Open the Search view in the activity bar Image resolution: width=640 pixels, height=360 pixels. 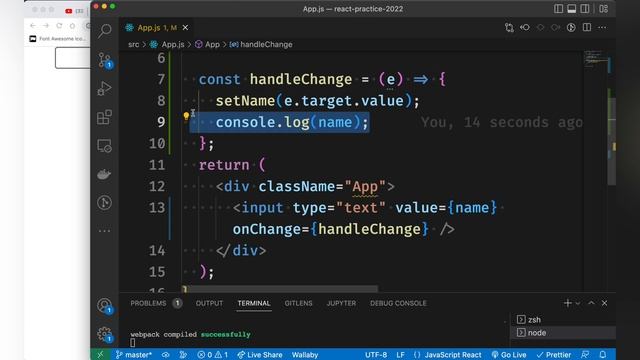point(105,31)
